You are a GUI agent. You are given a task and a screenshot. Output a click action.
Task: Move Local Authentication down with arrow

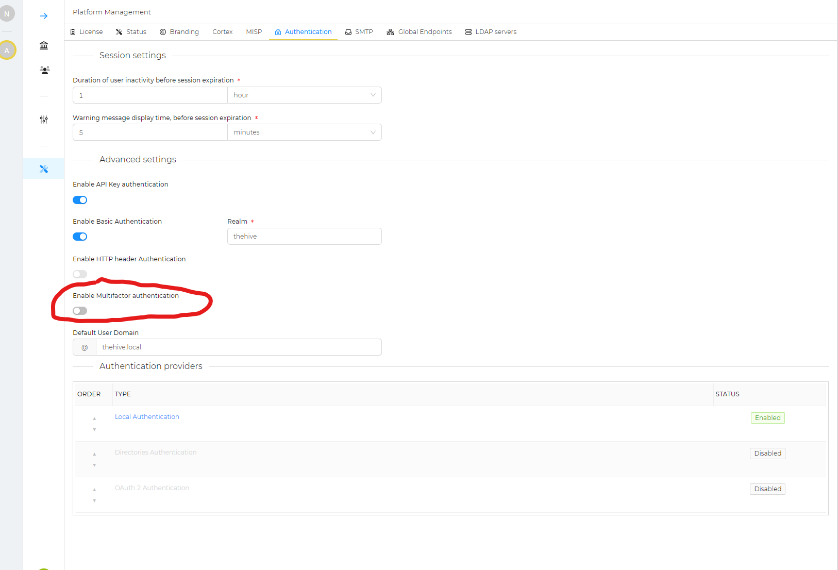(x=94, y=429)
